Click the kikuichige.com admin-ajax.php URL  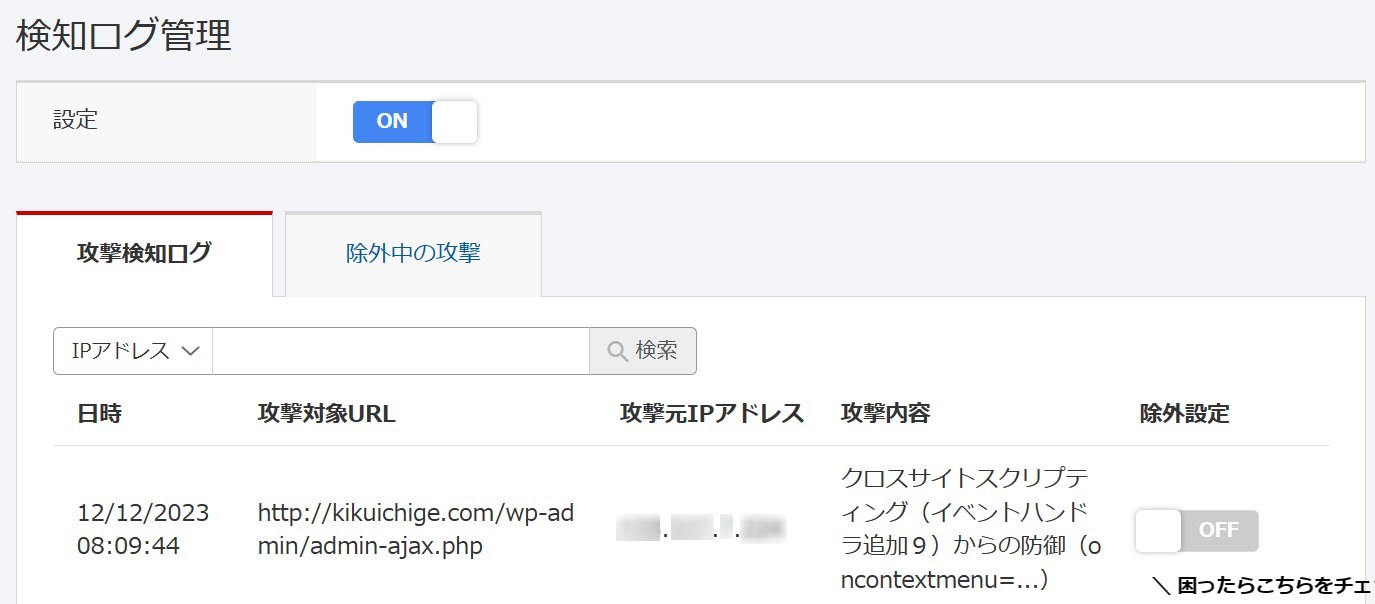(415, 530)
